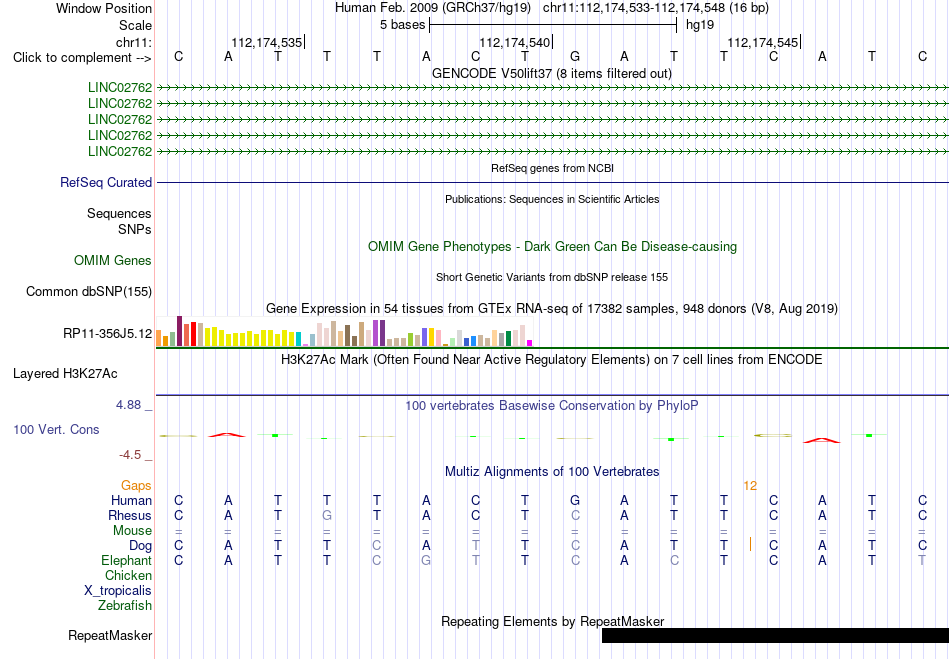Click the Sequences track label

(x=119, y=213)
